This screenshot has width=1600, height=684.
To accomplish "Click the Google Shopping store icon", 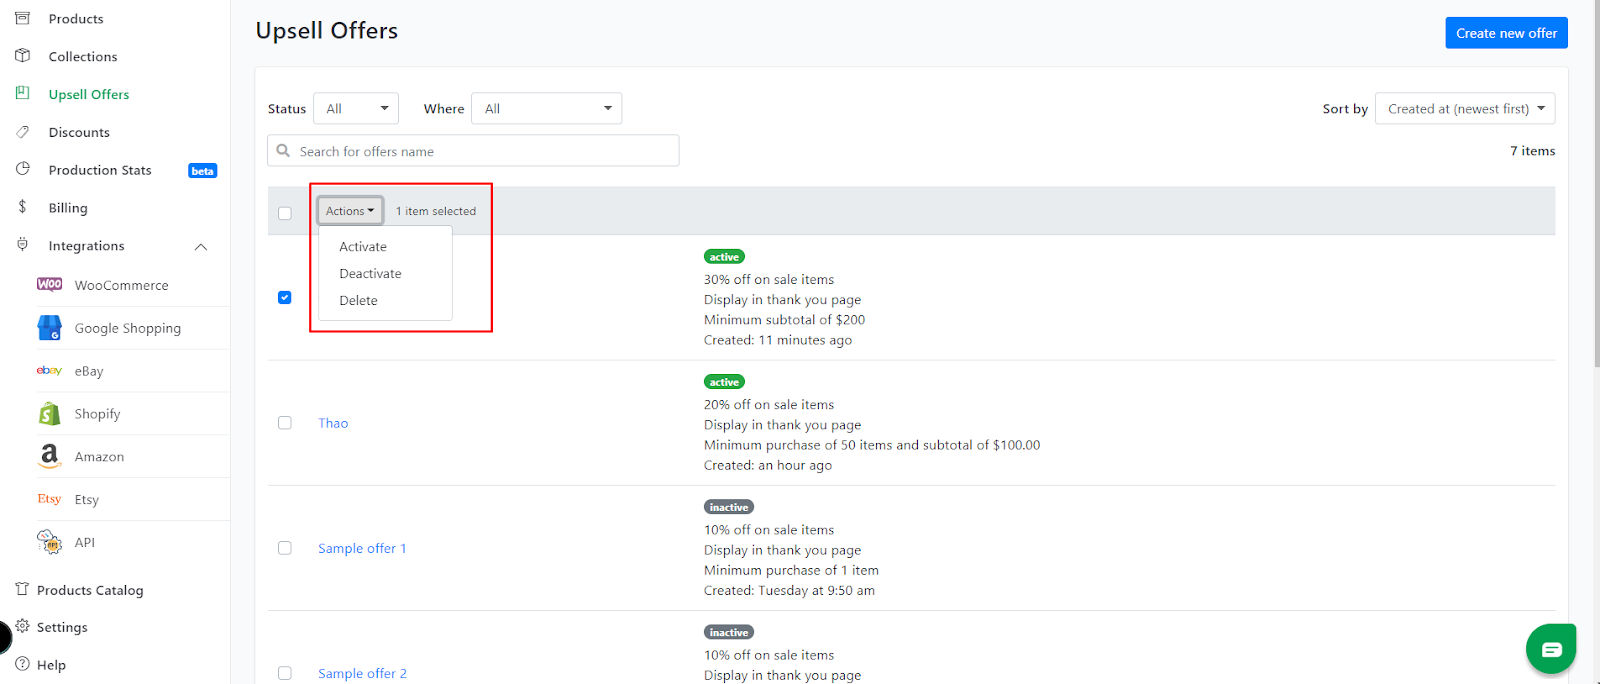I will (49, 327).
